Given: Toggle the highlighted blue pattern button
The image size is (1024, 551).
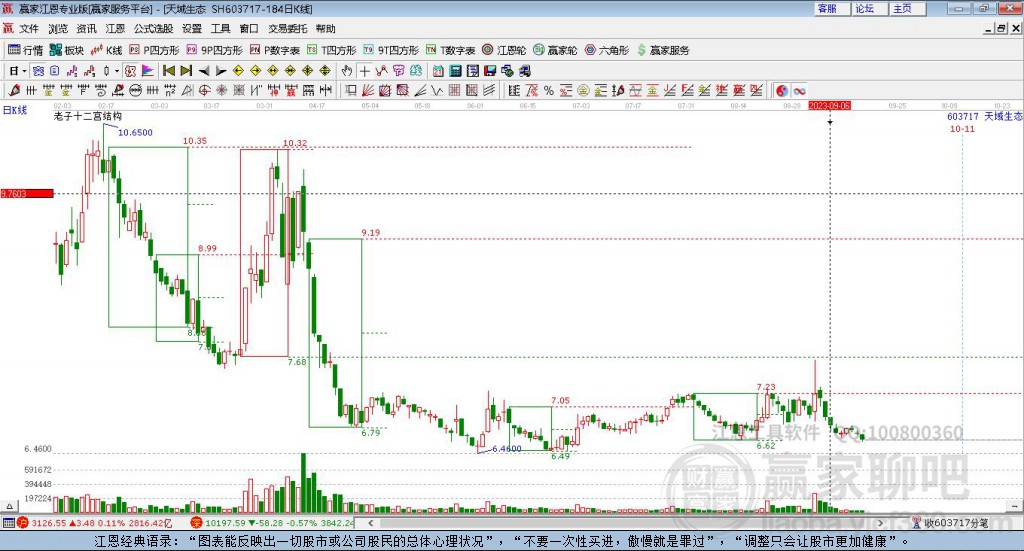Looking at the screenshot, I should pyautogui.click(x=38, y=71).
